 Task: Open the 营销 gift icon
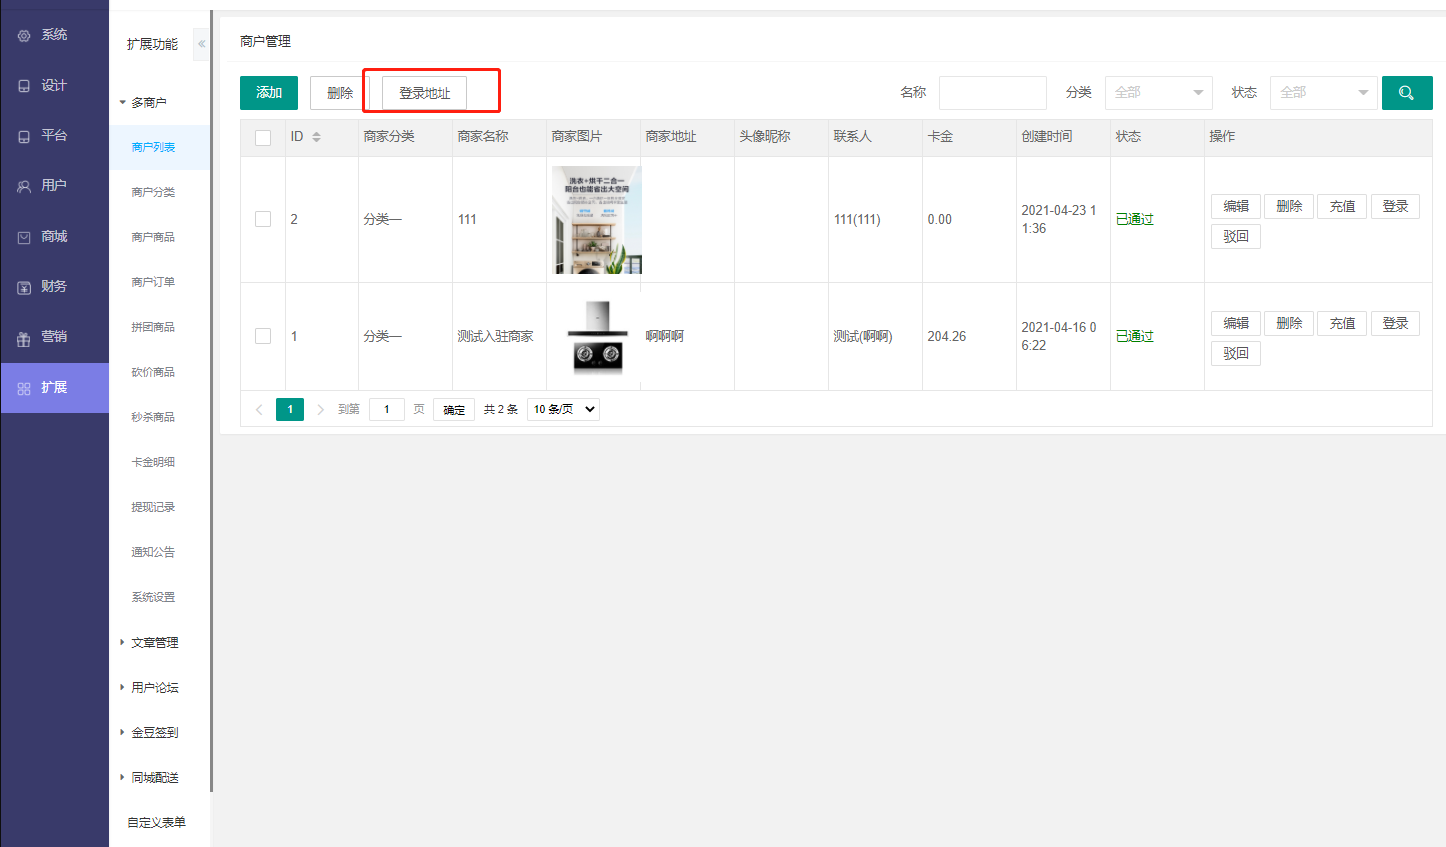click(x=24, y=338)
